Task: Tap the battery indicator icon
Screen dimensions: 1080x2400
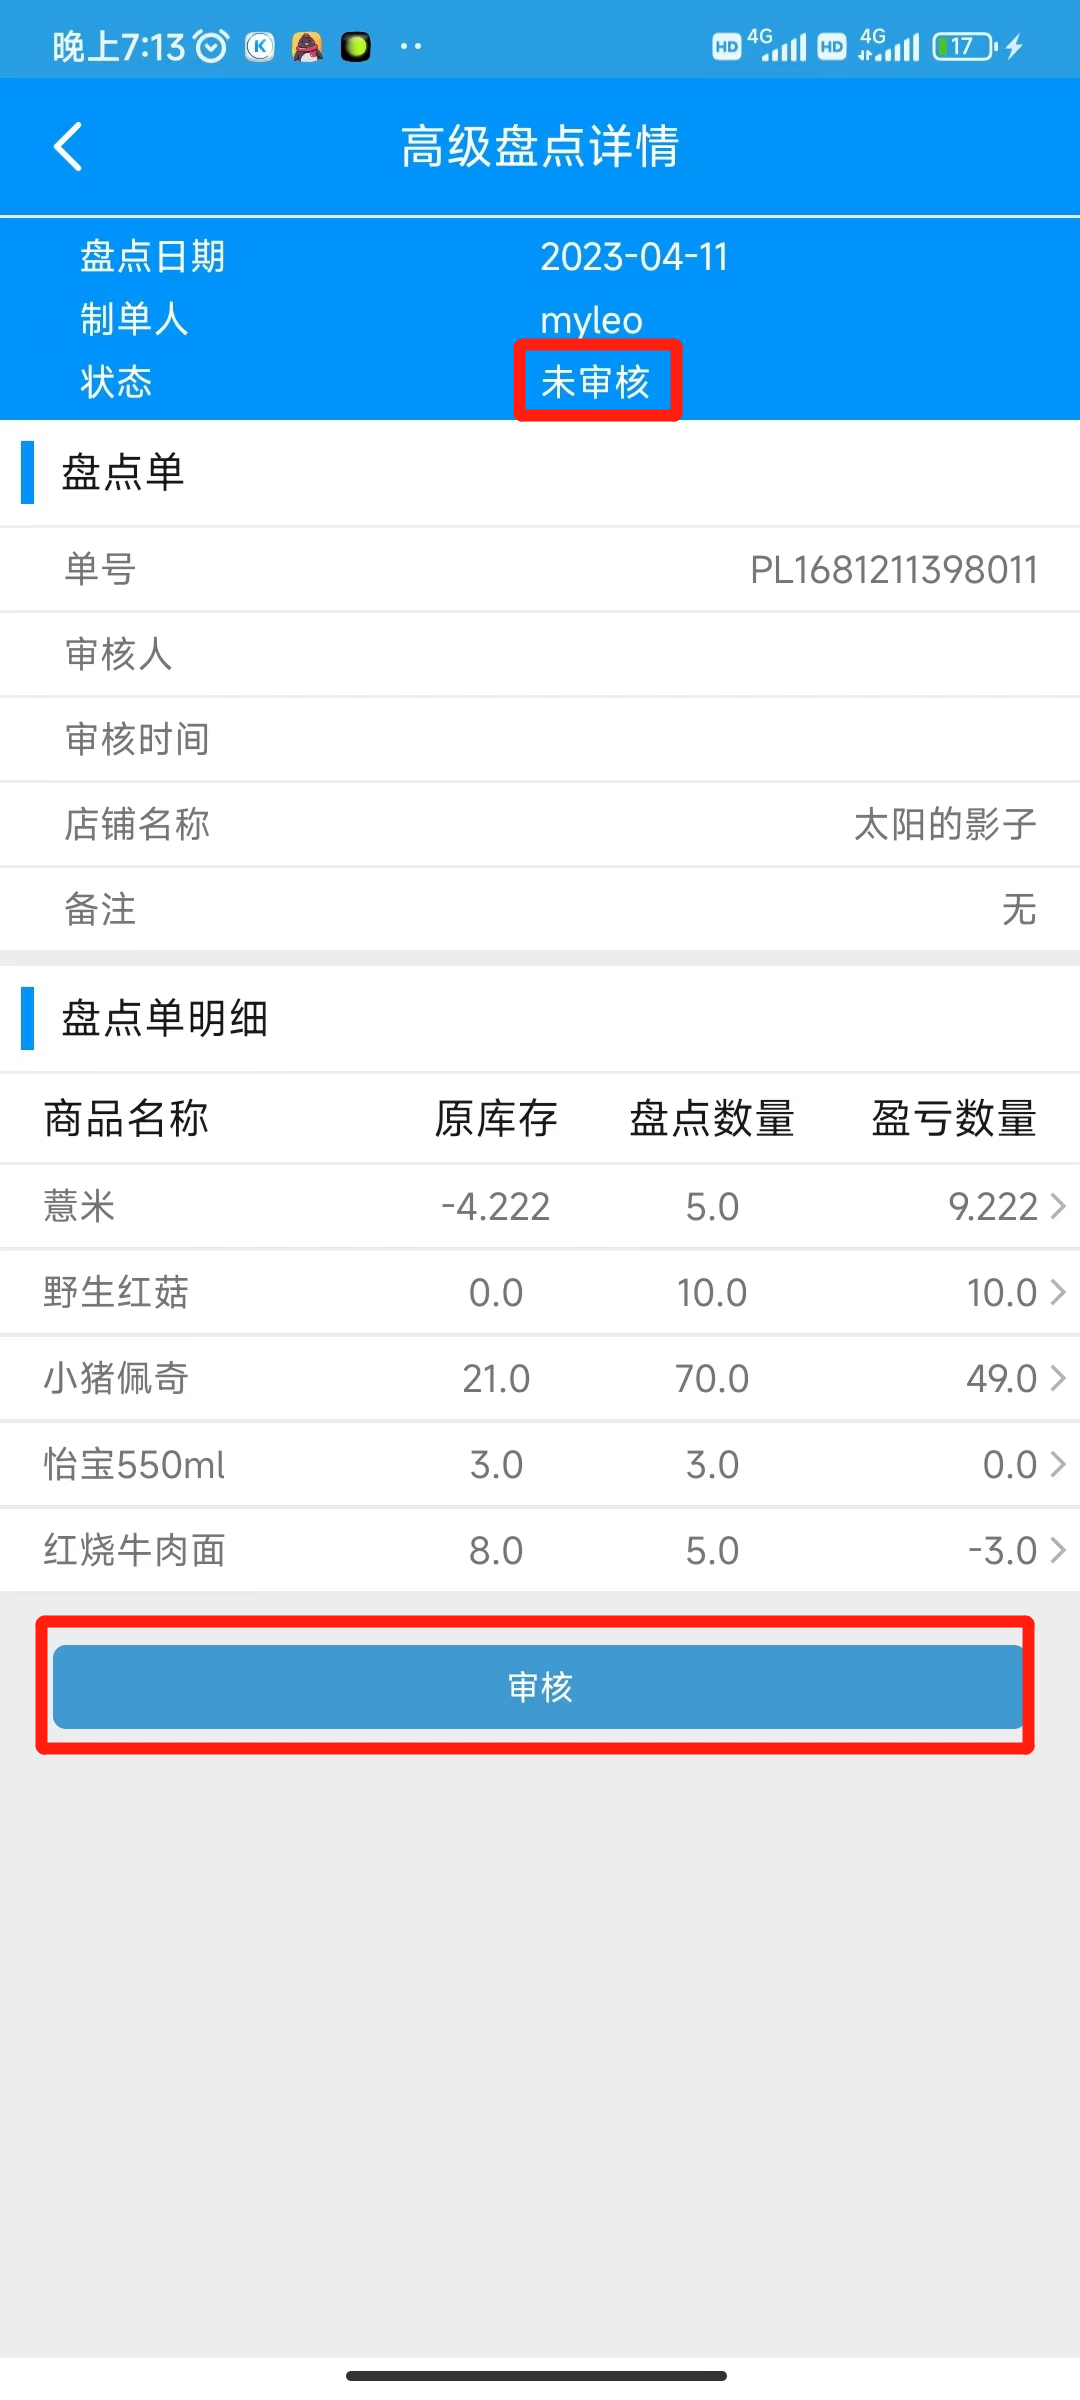Action: [x=965, y=46]
